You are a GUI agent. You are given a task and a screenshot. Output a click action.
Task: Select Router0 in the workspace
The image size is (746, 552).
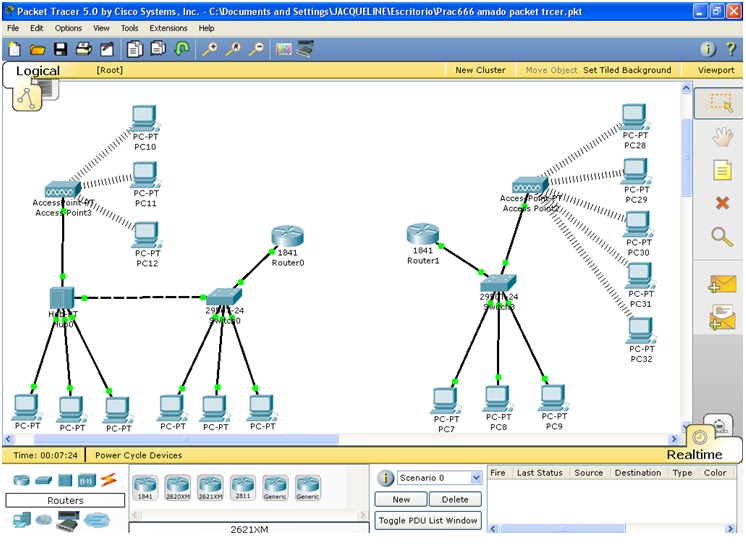pyautogui.click(x=287, y=237)
